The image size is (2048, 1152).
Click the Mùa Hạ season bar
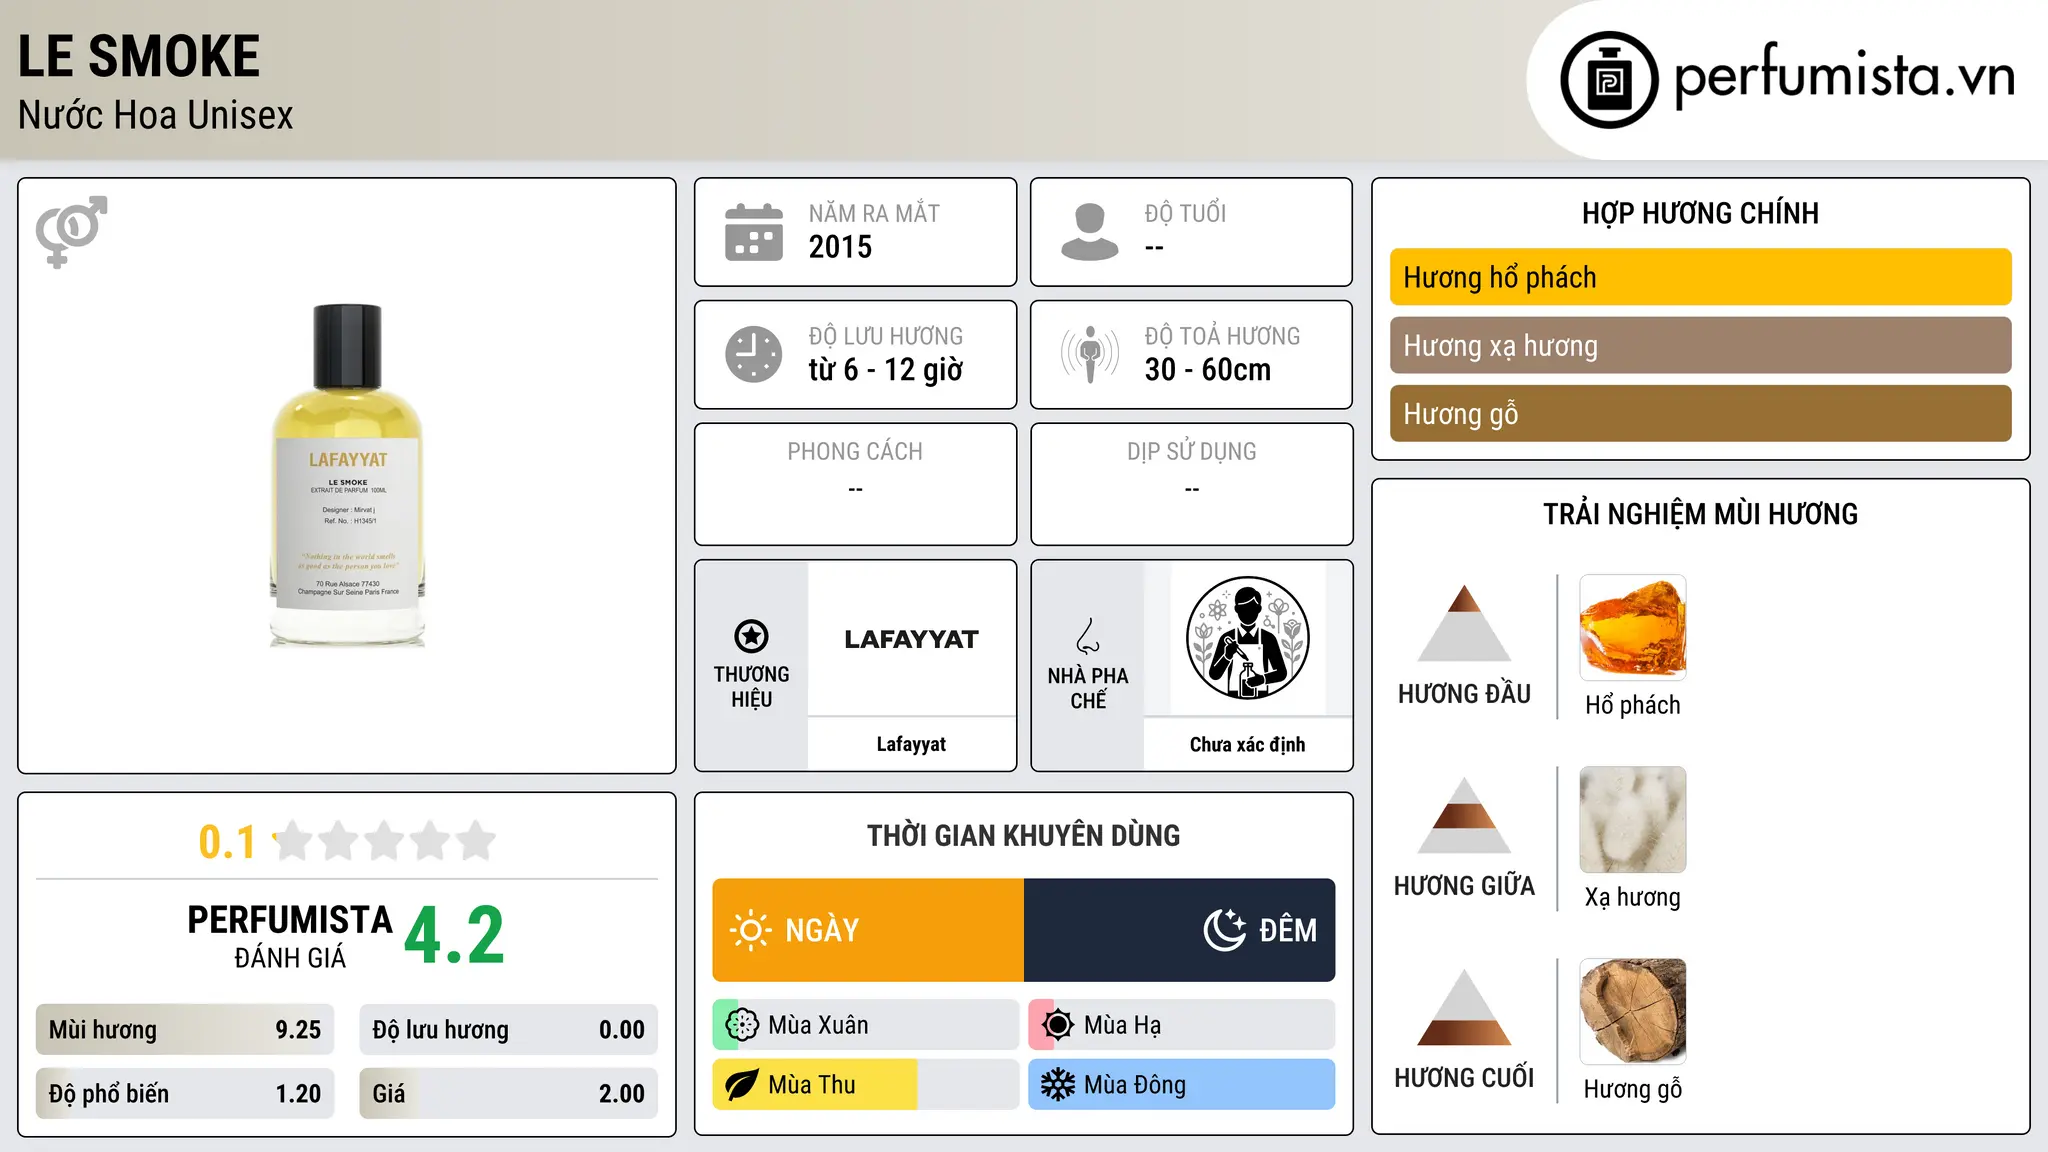[1182, 1025]
